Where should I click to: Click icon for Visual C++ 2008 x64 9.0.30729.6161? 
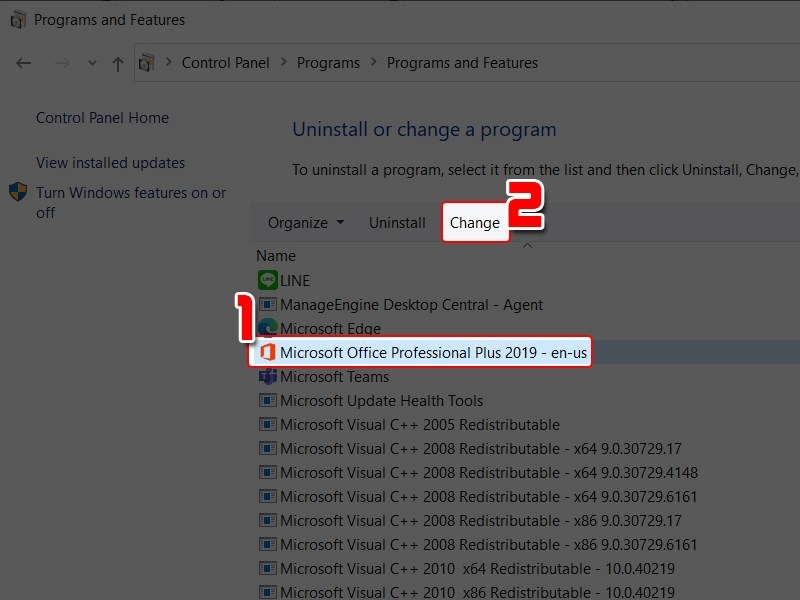pos(268,496)
